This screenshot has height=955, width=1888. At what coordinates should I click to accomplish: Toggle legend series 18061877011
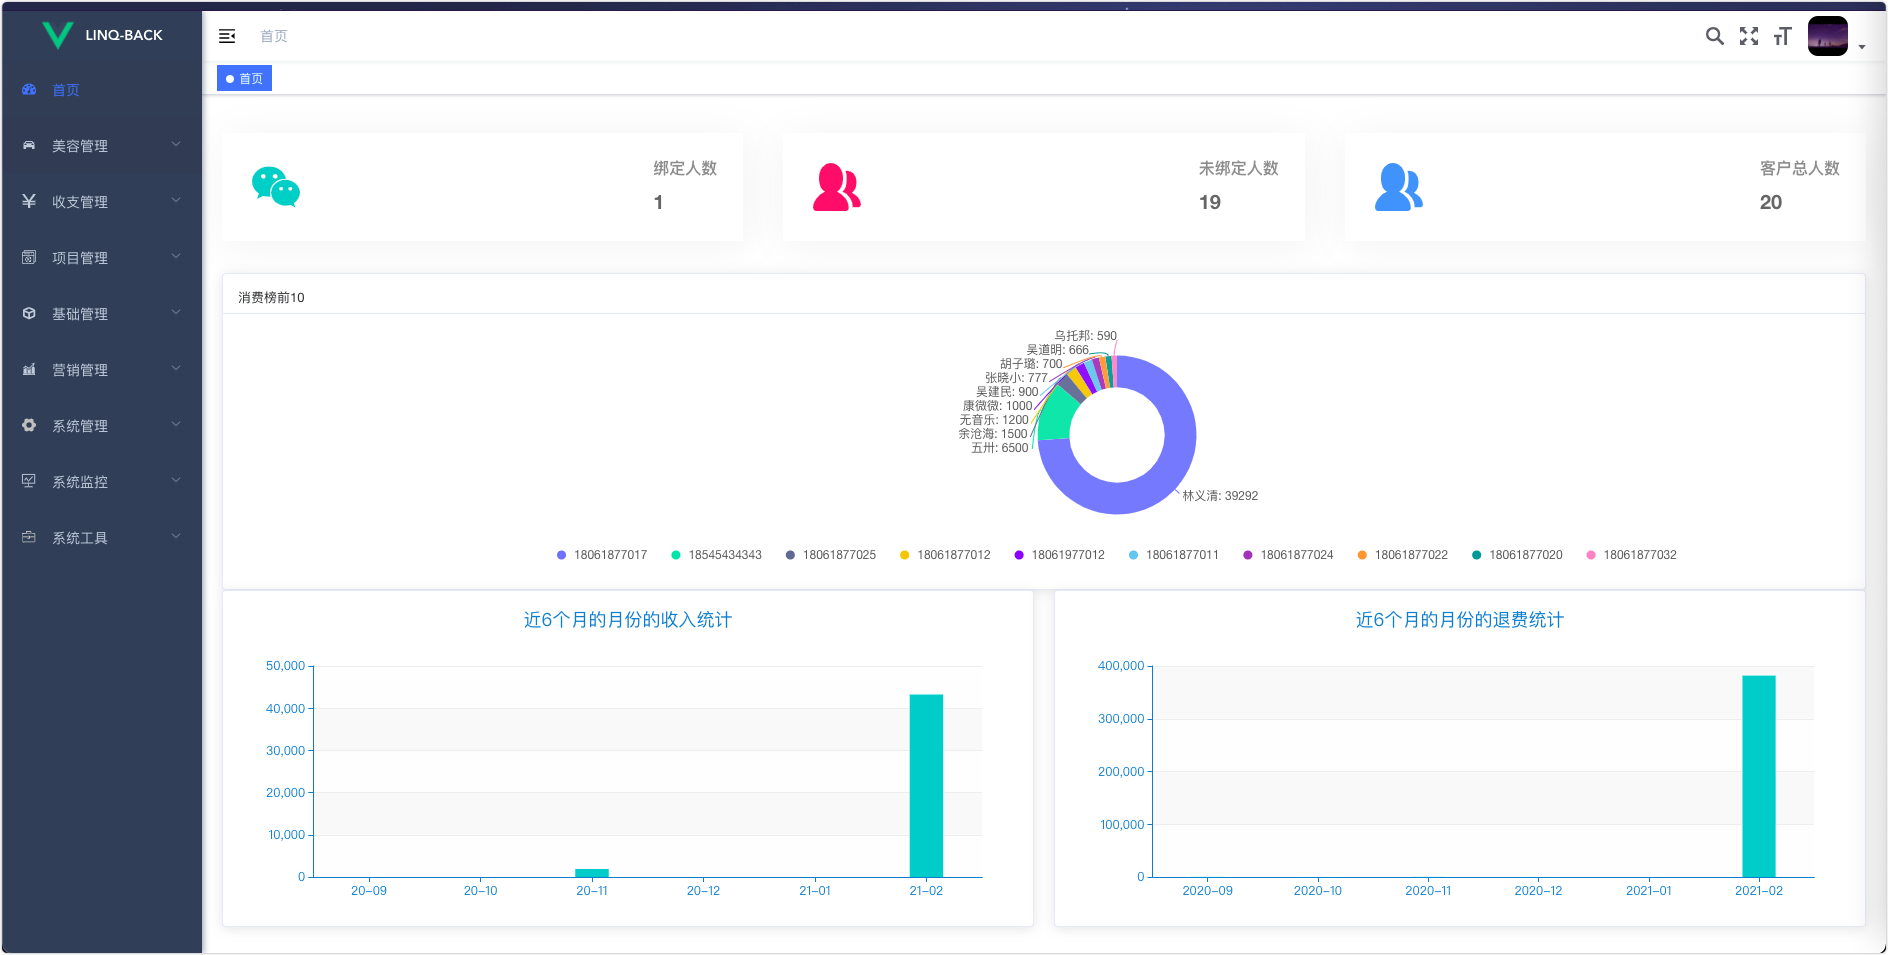click(x=1173, y=555)
